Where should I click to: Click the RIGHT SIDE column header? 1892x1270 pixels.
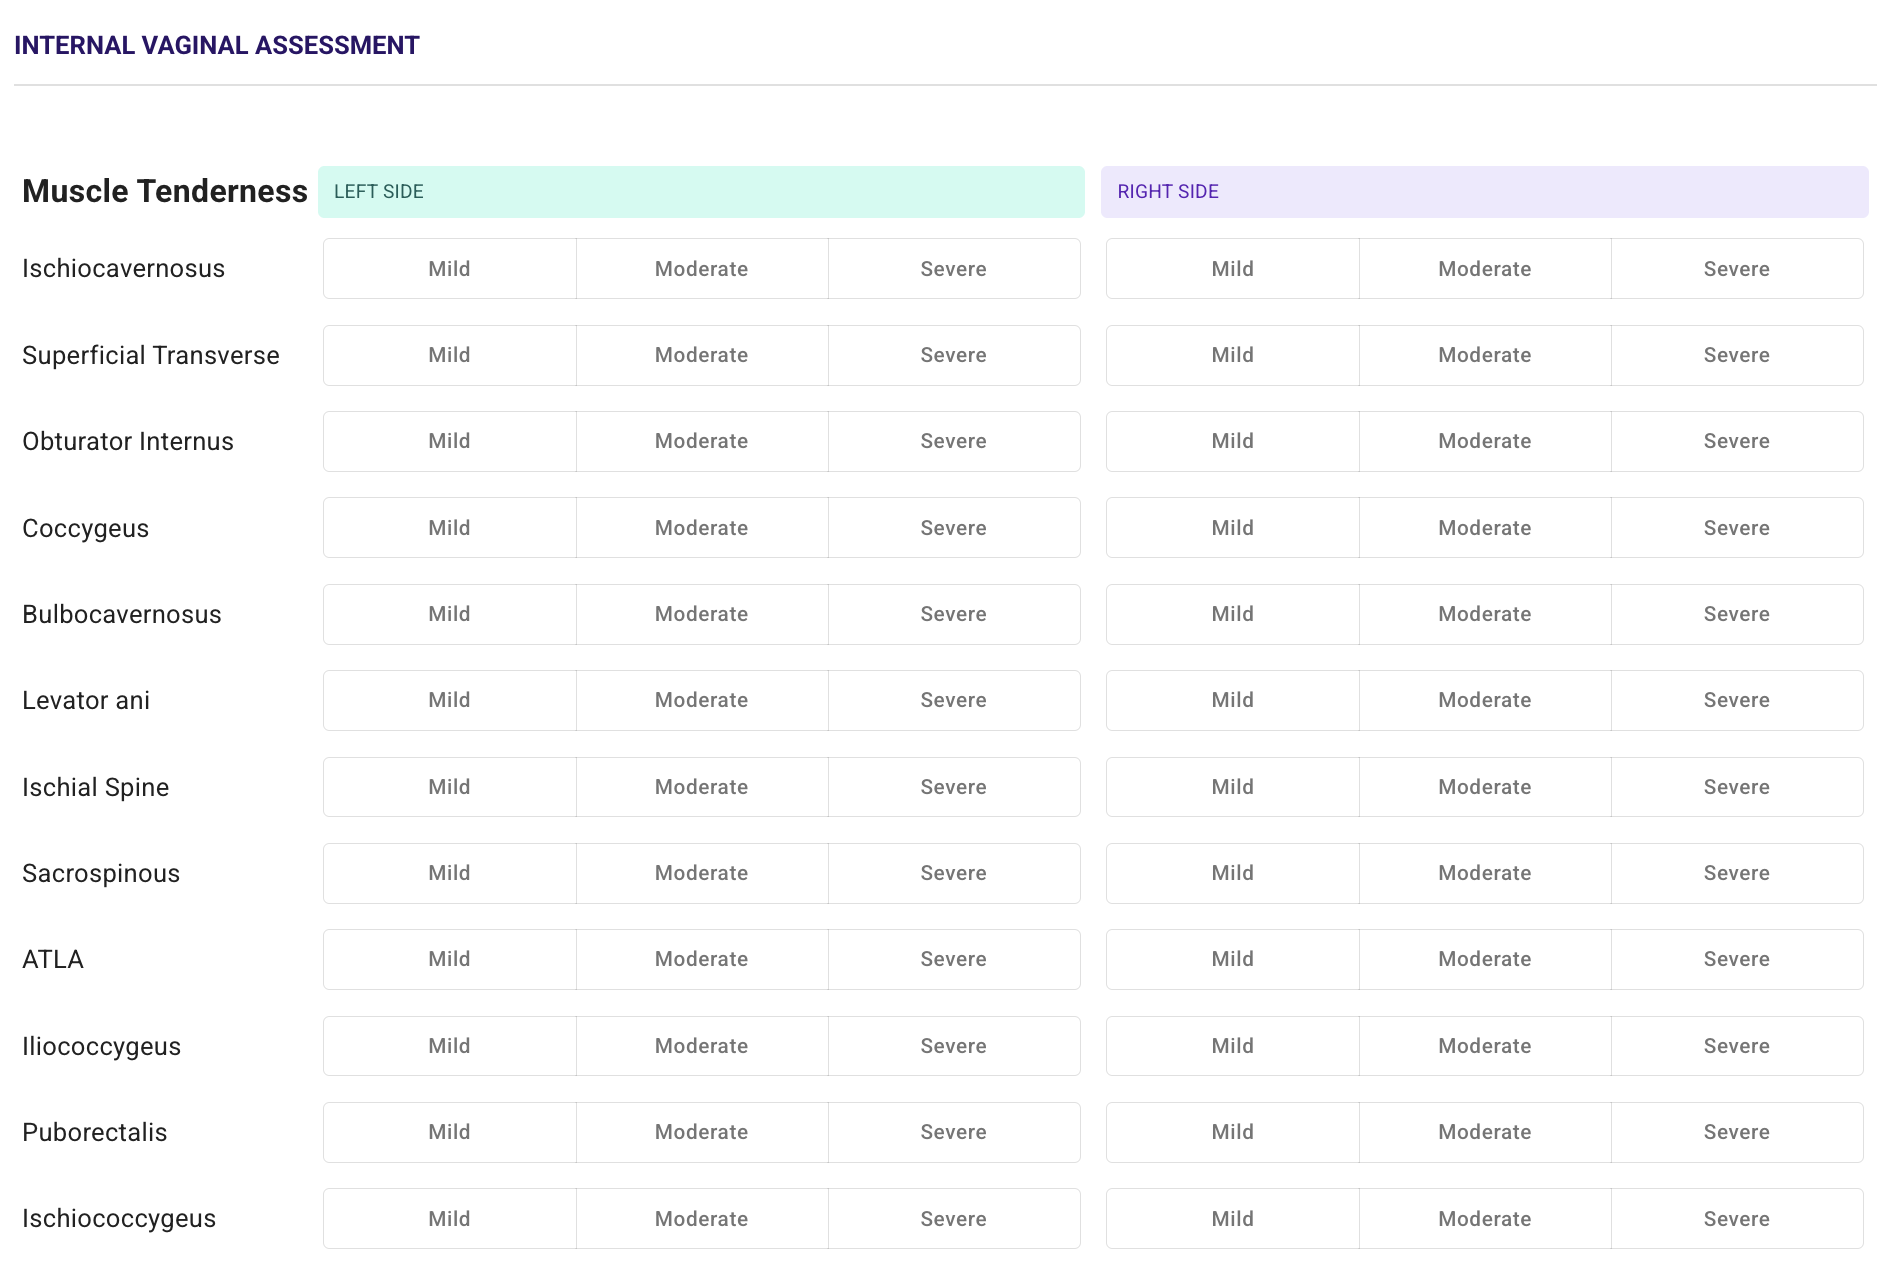pyautogui.click(x=1484, y=192)
